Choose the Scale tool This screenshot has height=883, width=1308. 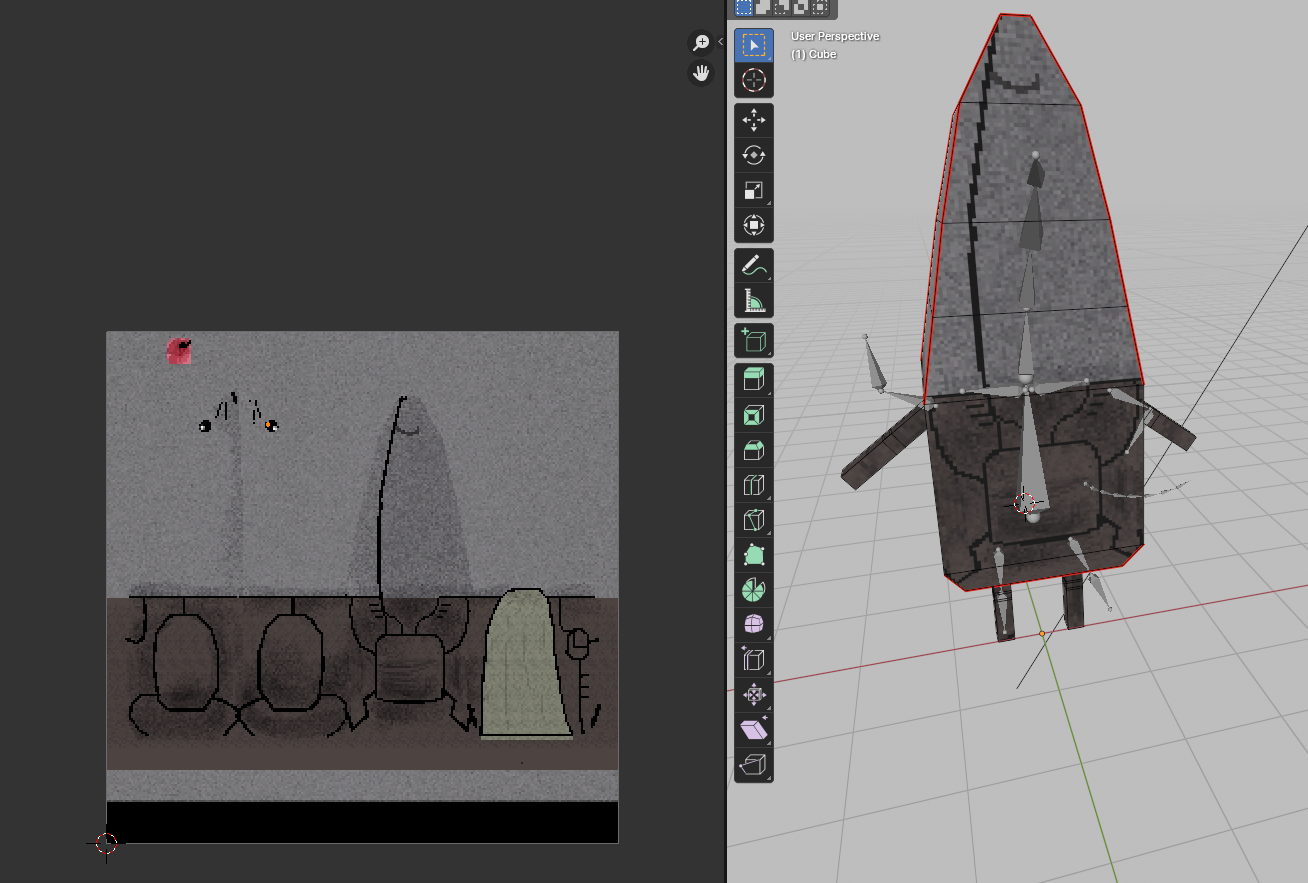(754, 190)
